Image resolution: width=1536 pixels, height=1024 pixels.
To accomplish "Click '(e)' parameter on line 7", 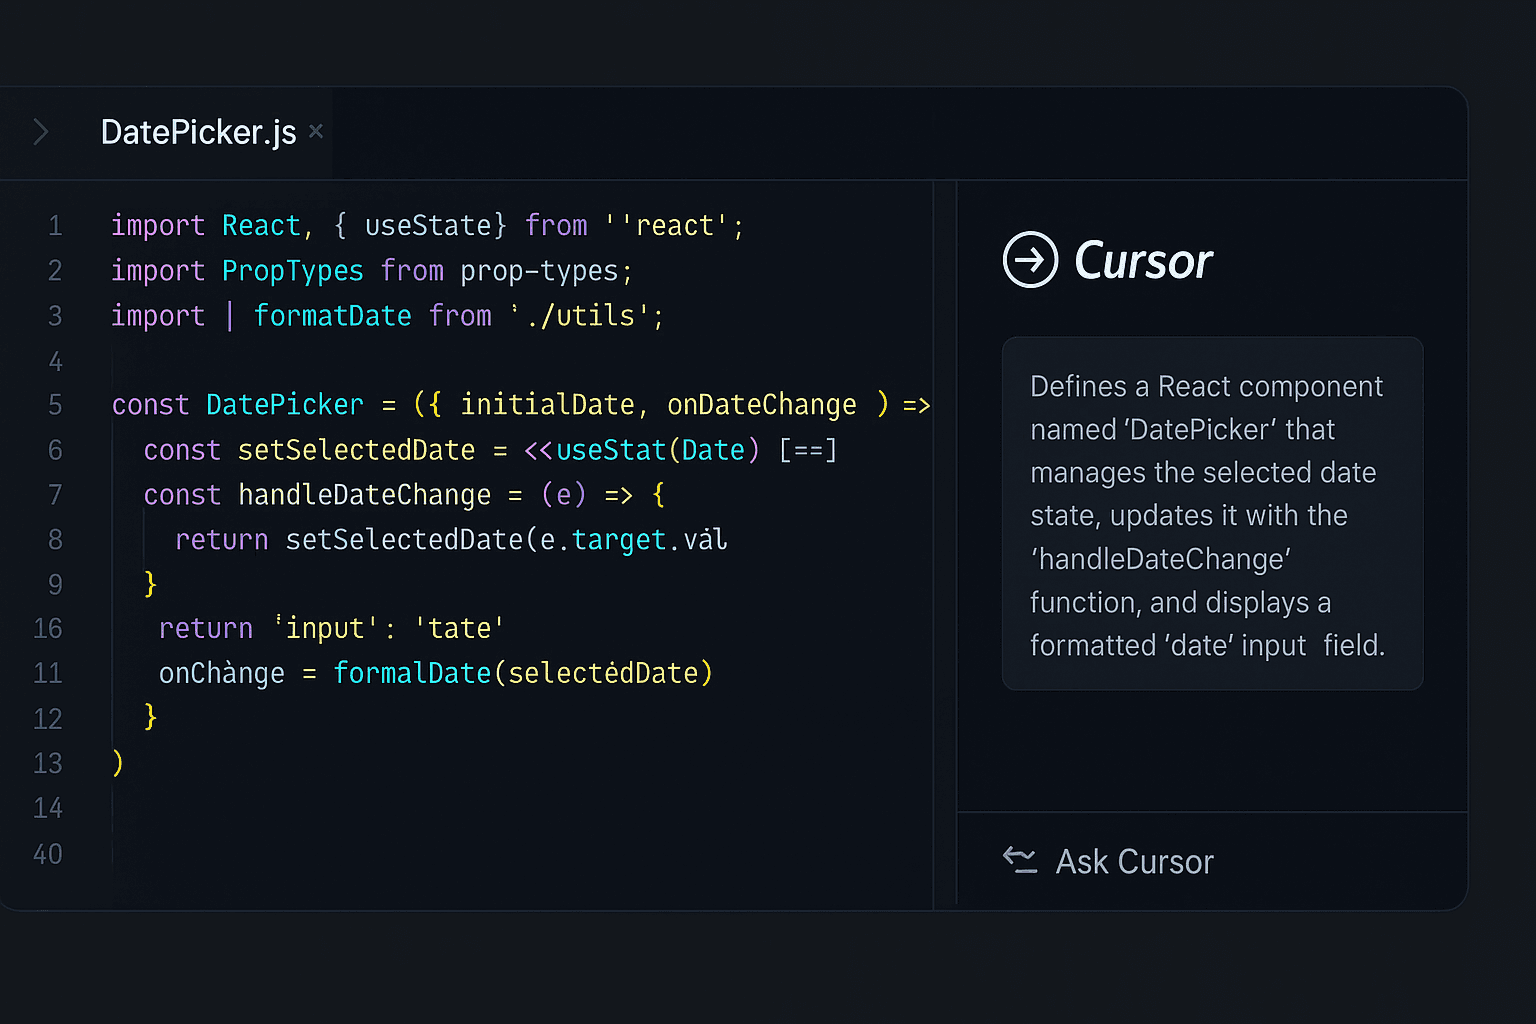I will coord(564,495).
